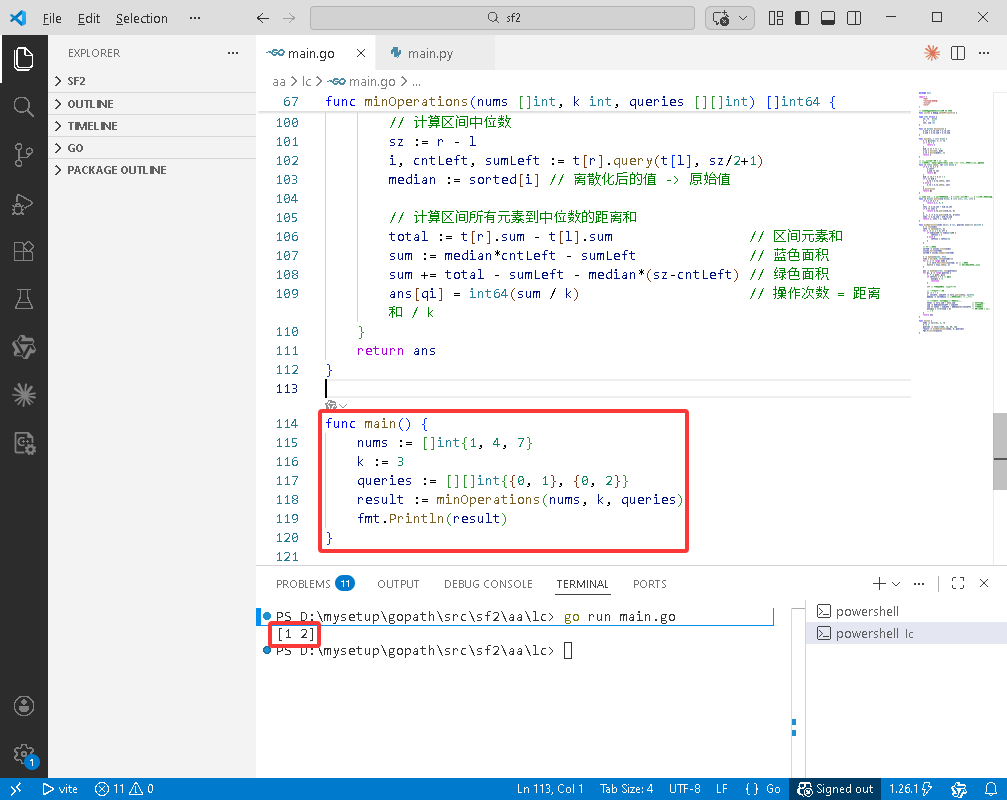Expand the GO section
The width and height of the screenshot is (1007, 800).
tap(152, 148)
